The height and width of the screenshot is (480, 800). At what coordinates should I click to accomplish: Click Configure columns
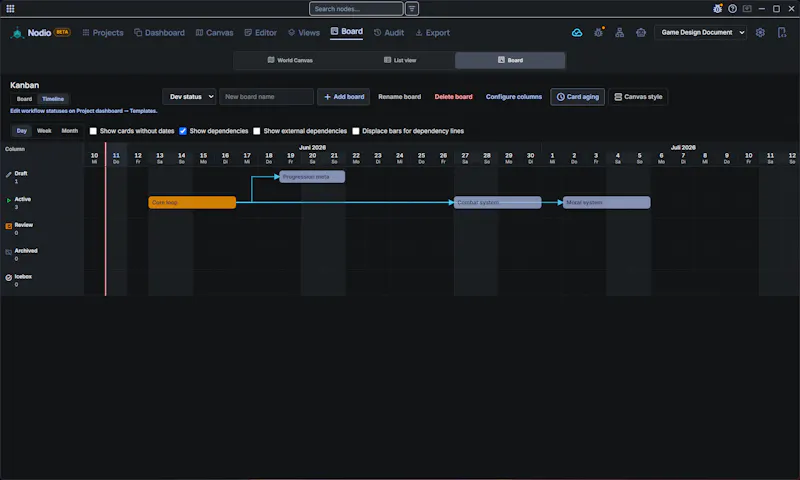[513, 97]
